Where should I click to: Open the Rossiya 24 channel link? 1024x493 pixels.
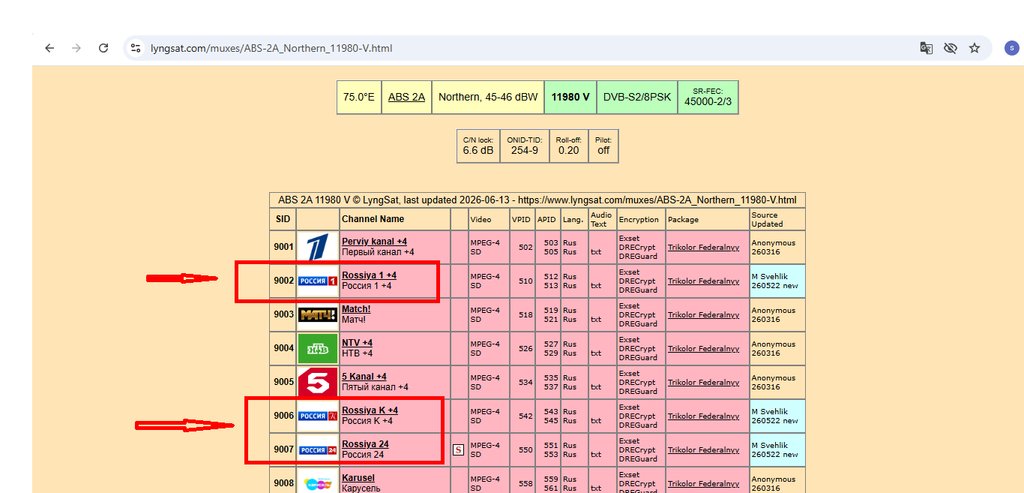365,445
